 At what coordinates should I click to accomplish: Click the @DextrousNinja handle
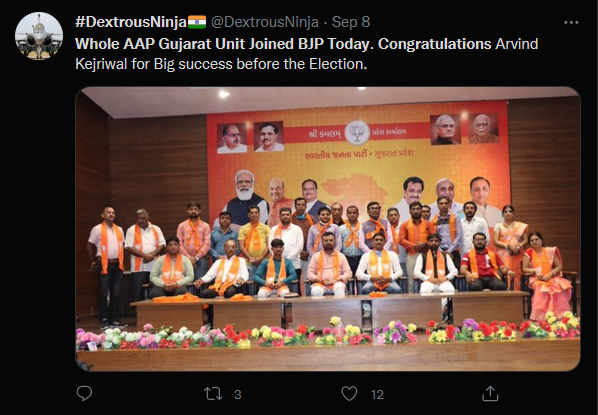265,22
